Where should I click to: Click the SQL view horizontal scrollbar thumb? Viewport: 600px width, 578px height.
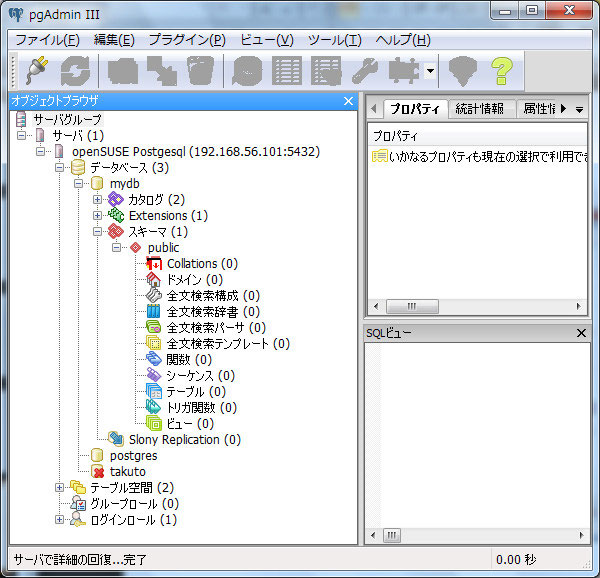pos(391,535)
